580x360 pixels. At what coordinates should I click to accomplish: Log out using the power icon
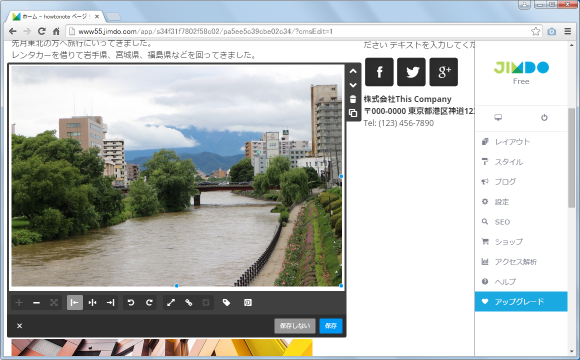point(544,118)
